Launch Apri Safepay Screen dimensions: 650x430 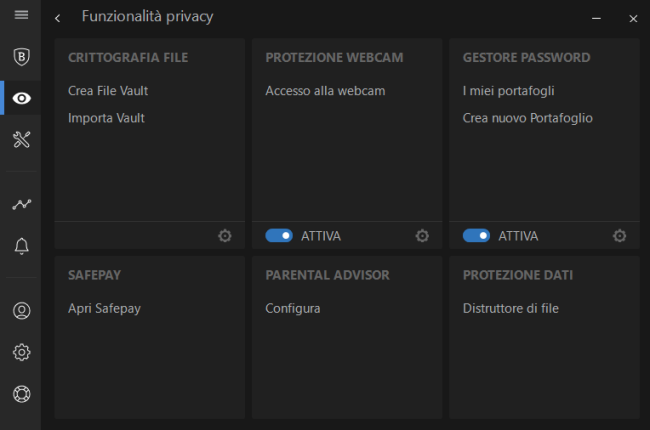pos(104,308)
